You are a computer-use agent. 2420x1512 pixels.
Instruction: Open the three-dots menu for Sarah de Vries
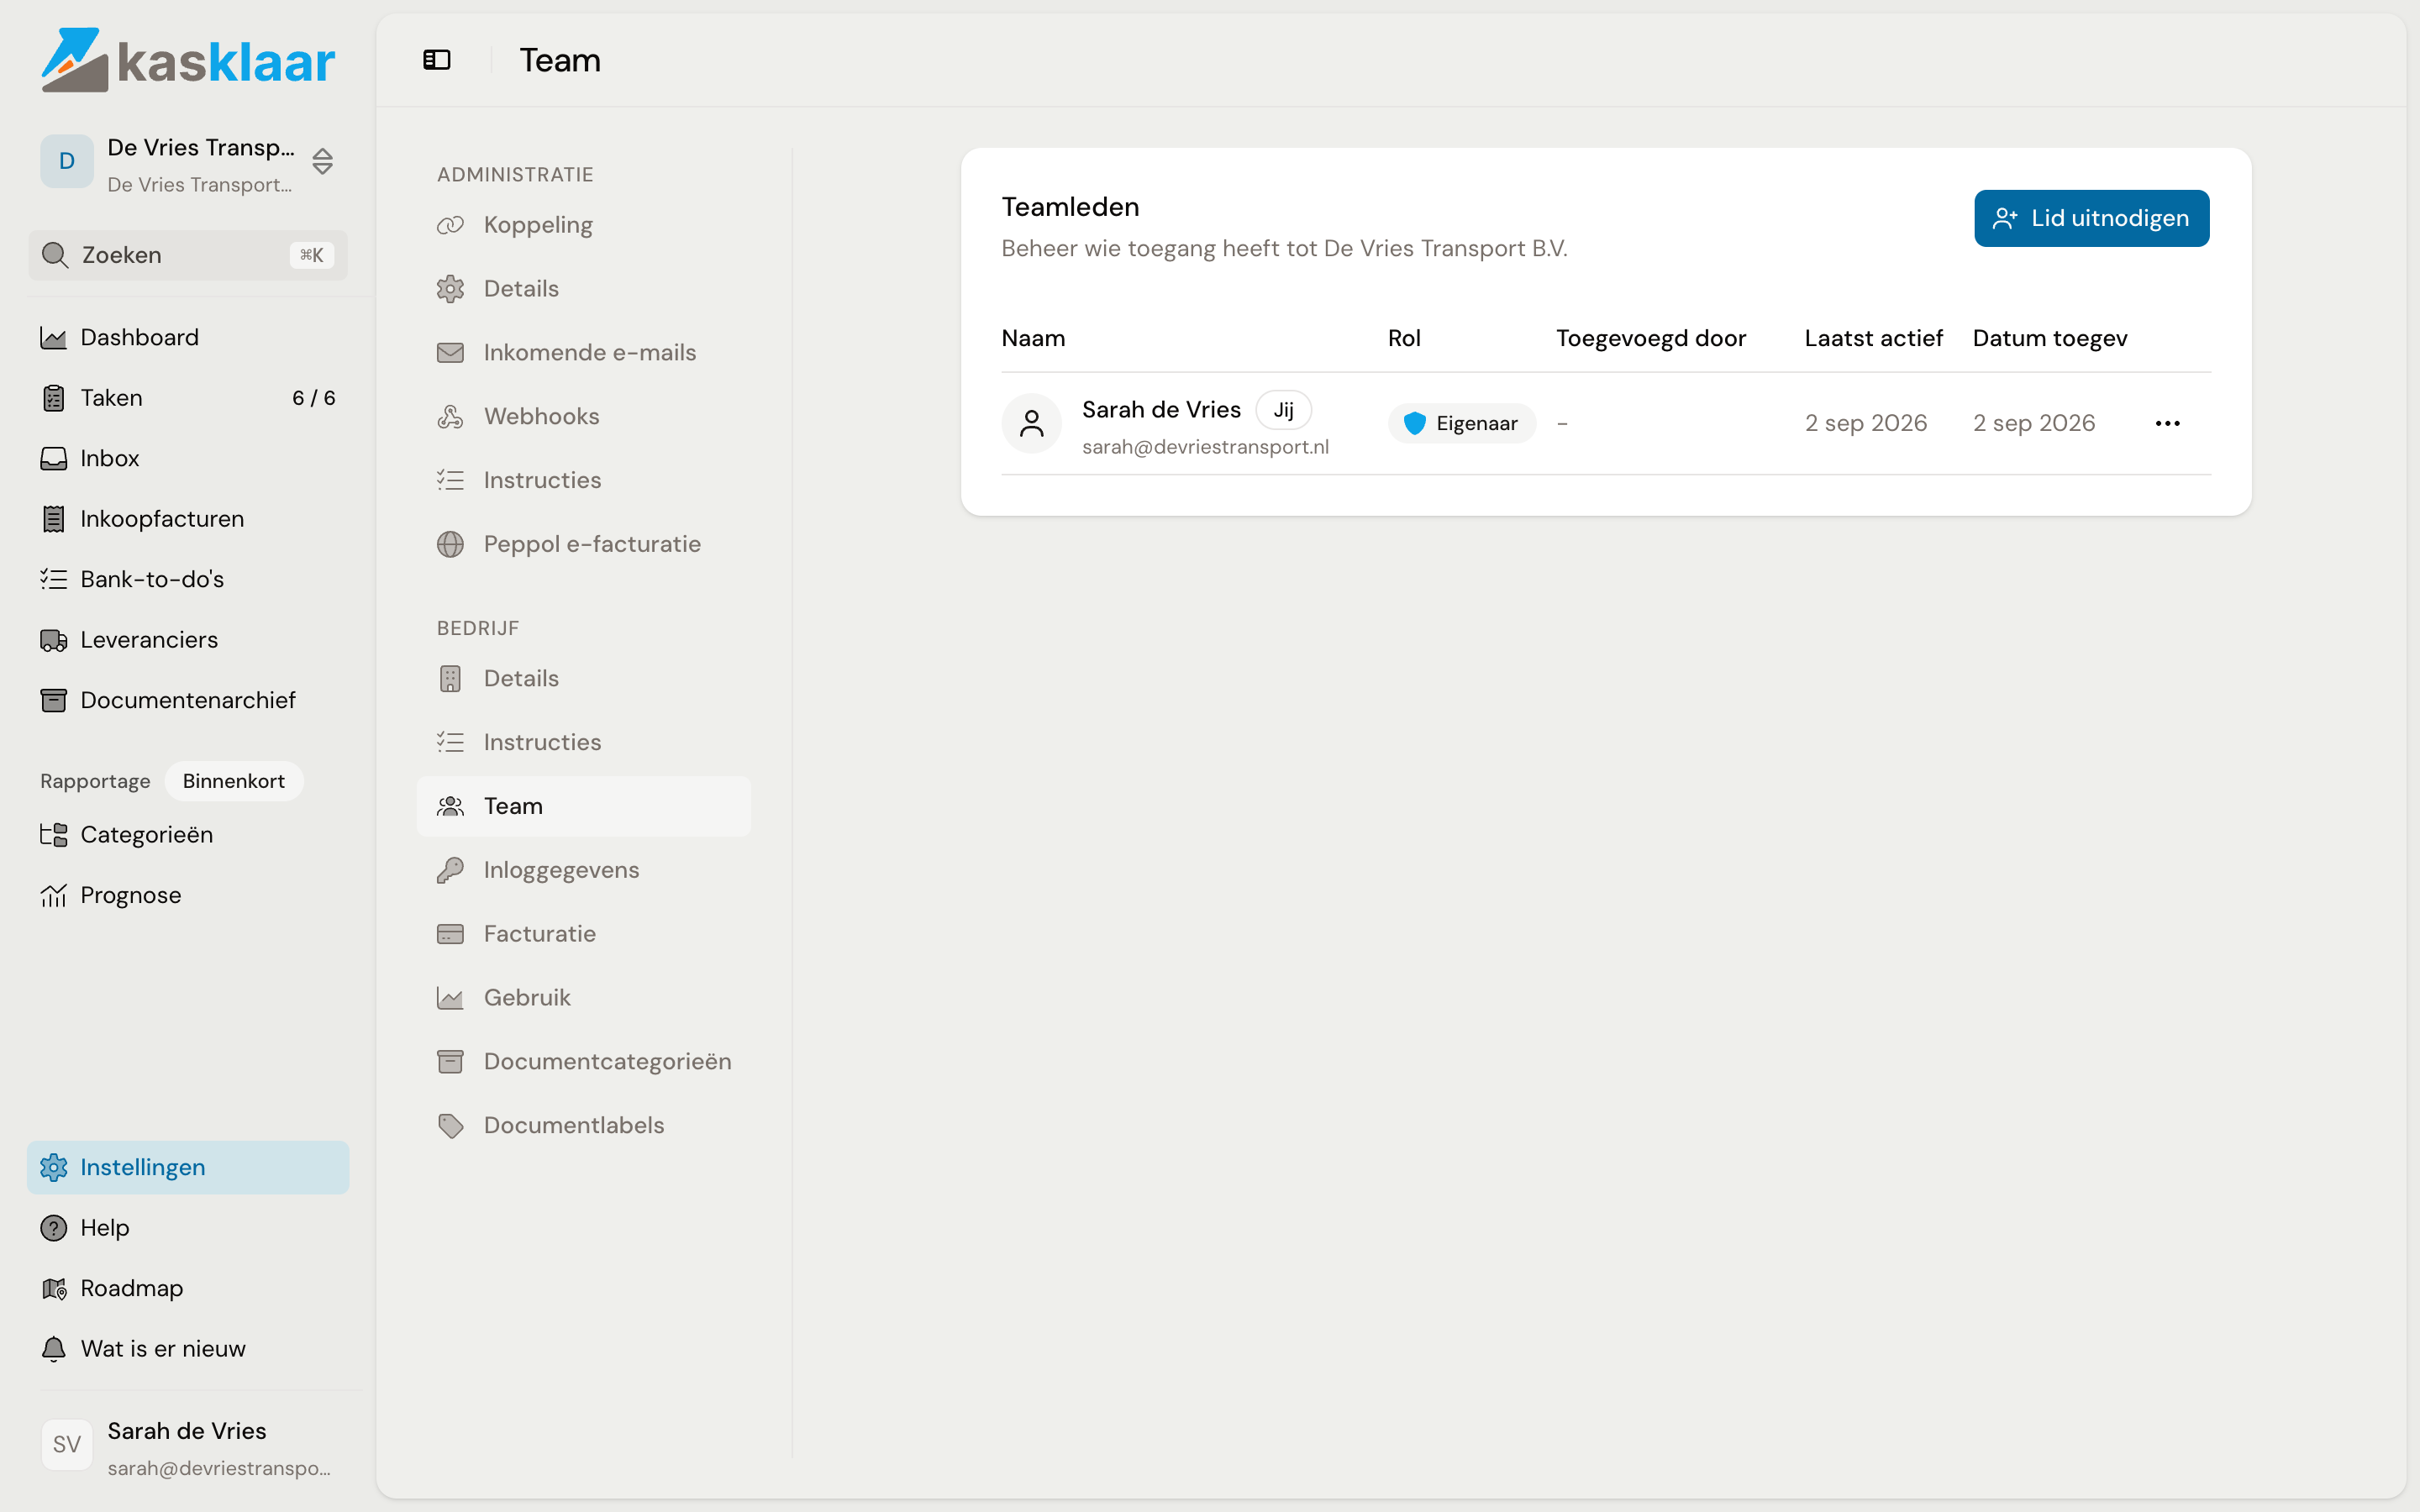pyautogui.click(x=2167, y=424)
